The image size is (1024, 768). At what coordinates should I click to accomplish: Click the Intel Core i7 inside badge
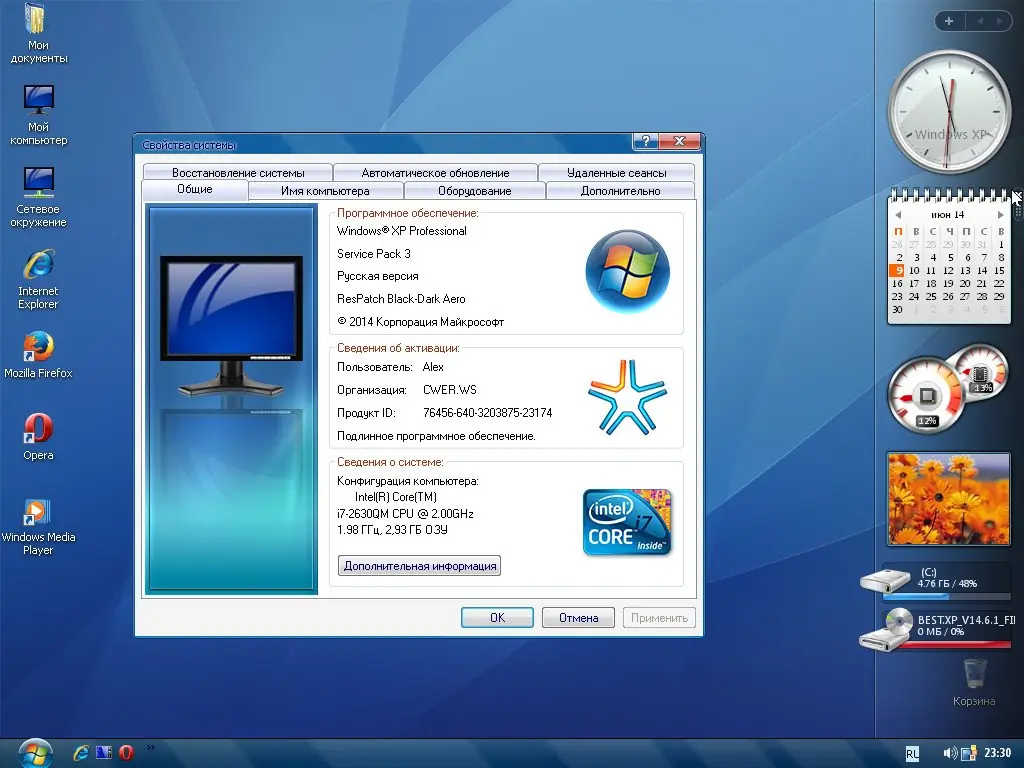tap(627, 522)
